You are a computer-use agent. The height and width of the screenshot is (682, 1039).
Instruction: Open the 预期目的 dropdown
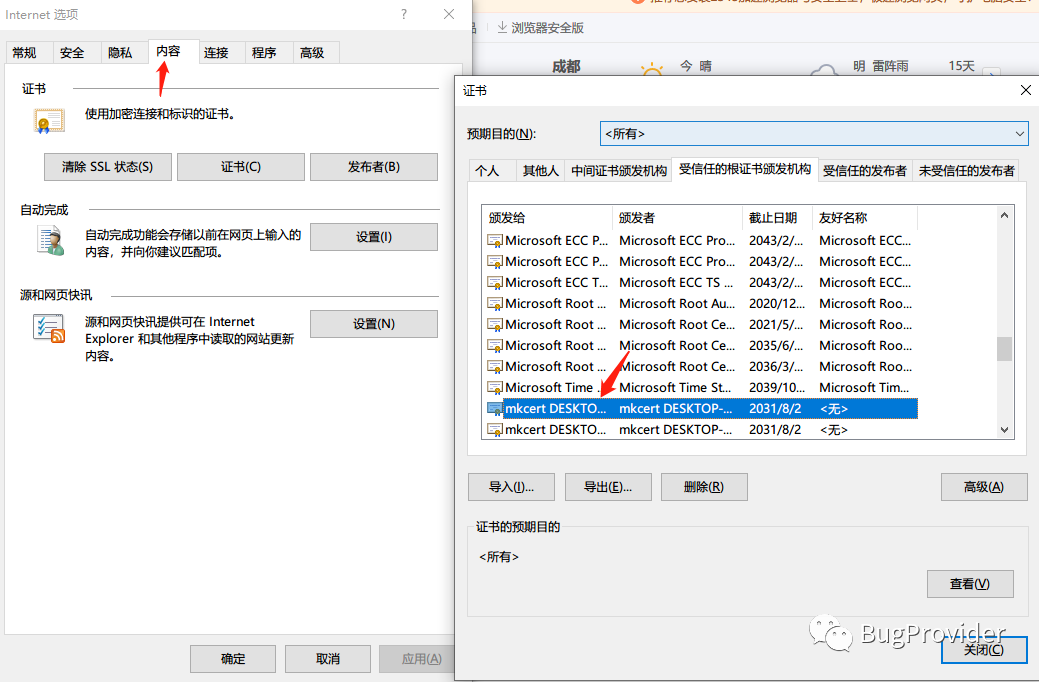[x=814, y=134]
